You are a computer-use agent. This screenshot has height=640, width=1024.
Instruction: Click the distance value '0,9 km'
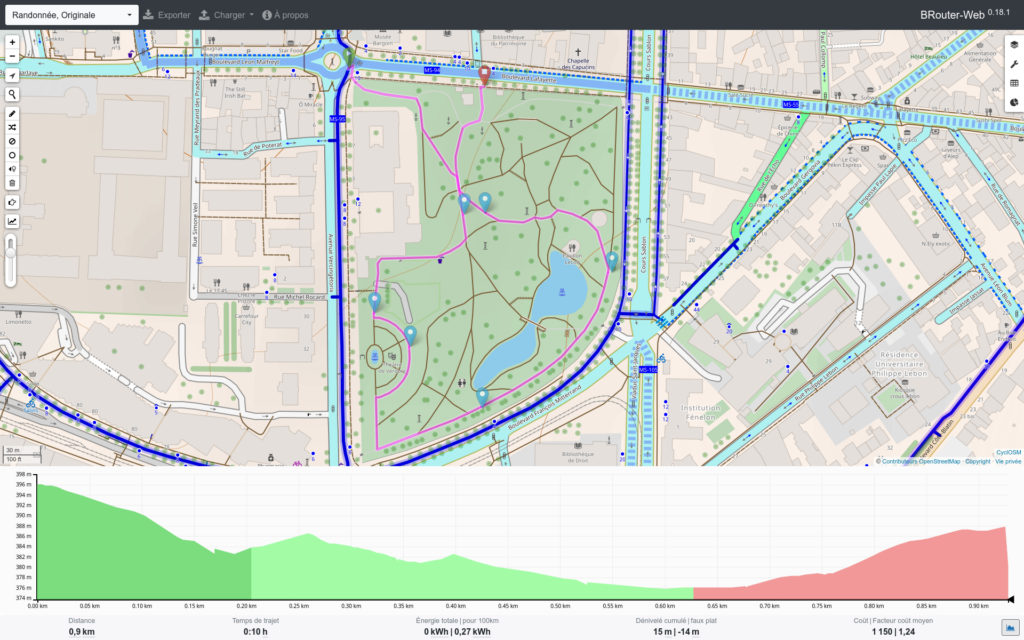point(82,632)
